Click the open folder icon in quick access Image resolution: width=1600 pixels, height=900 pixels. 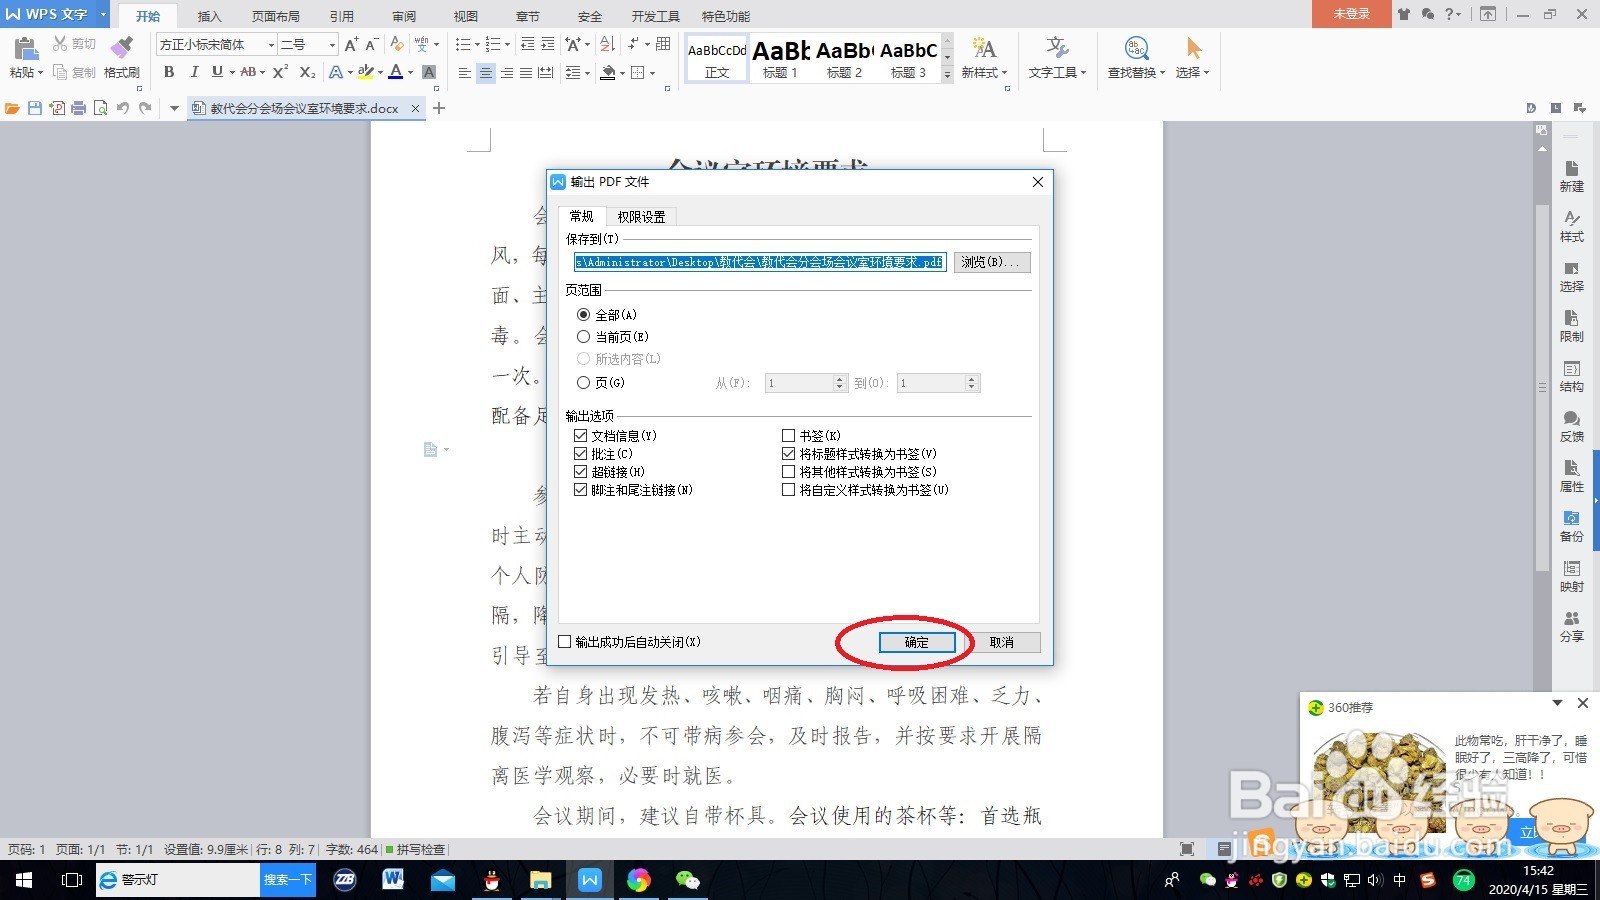[x=12, y=108]
